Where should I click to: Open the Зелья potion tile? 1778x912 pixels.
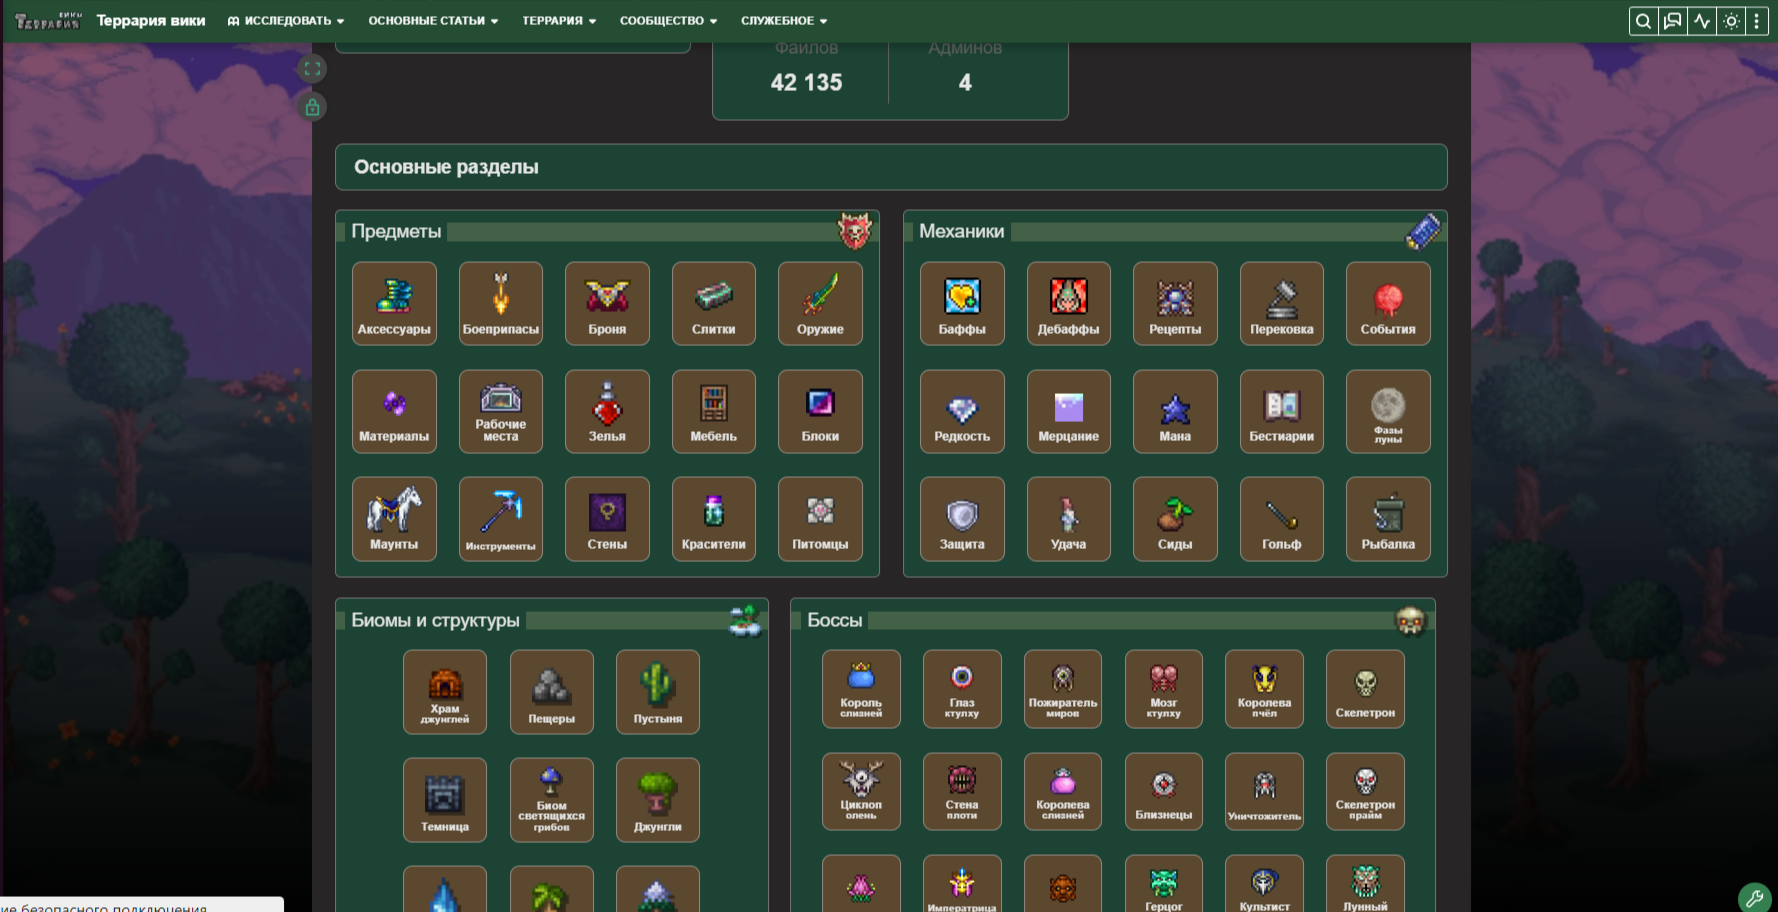coord(607,411)
